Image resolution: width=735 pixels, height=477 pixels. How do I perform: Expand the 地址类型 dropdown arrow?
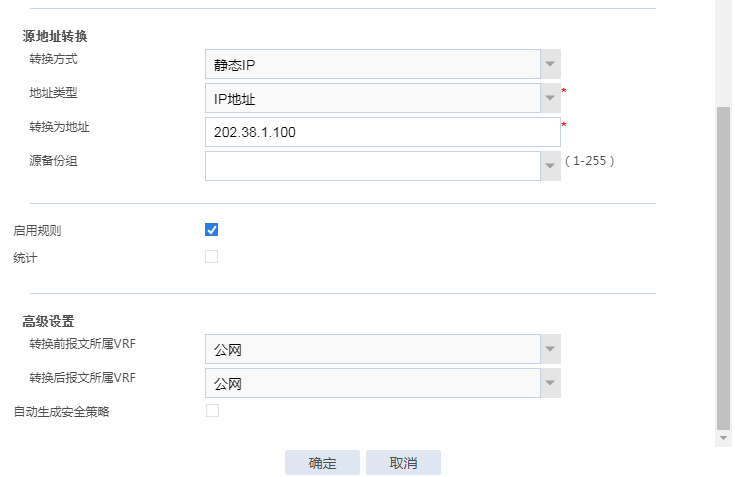click(550, 98)
